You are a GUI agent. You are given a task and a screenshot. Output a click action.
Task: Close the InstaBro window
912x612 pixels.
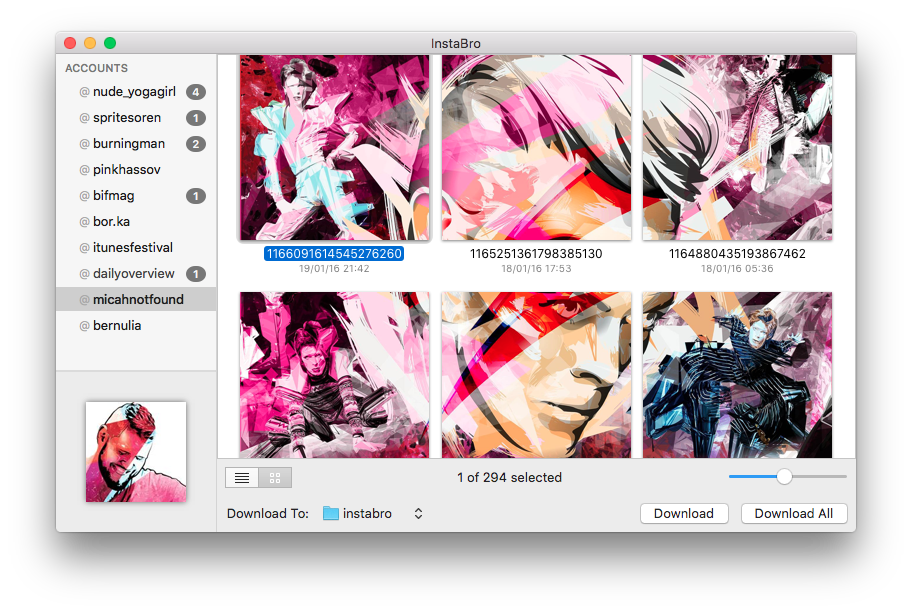point(70,43)
